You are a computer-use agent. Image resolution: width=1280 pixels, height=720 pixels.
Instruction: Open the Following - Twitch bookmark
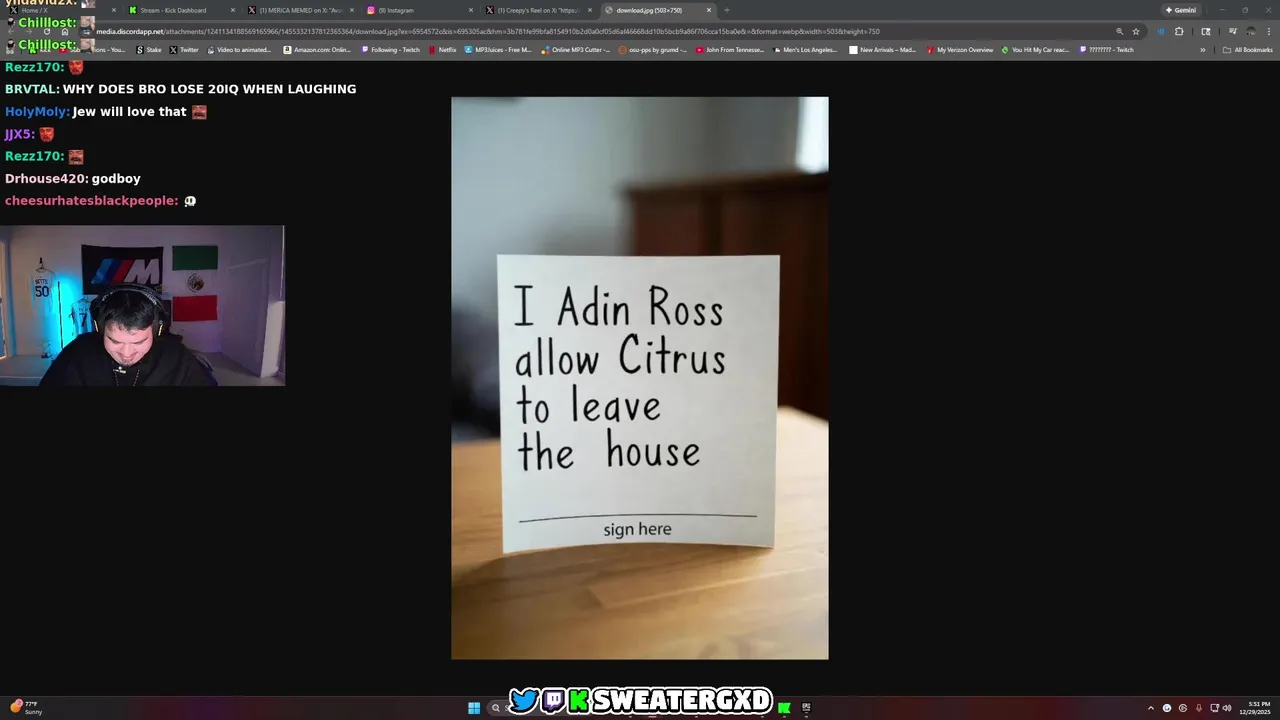click(391, 50)
